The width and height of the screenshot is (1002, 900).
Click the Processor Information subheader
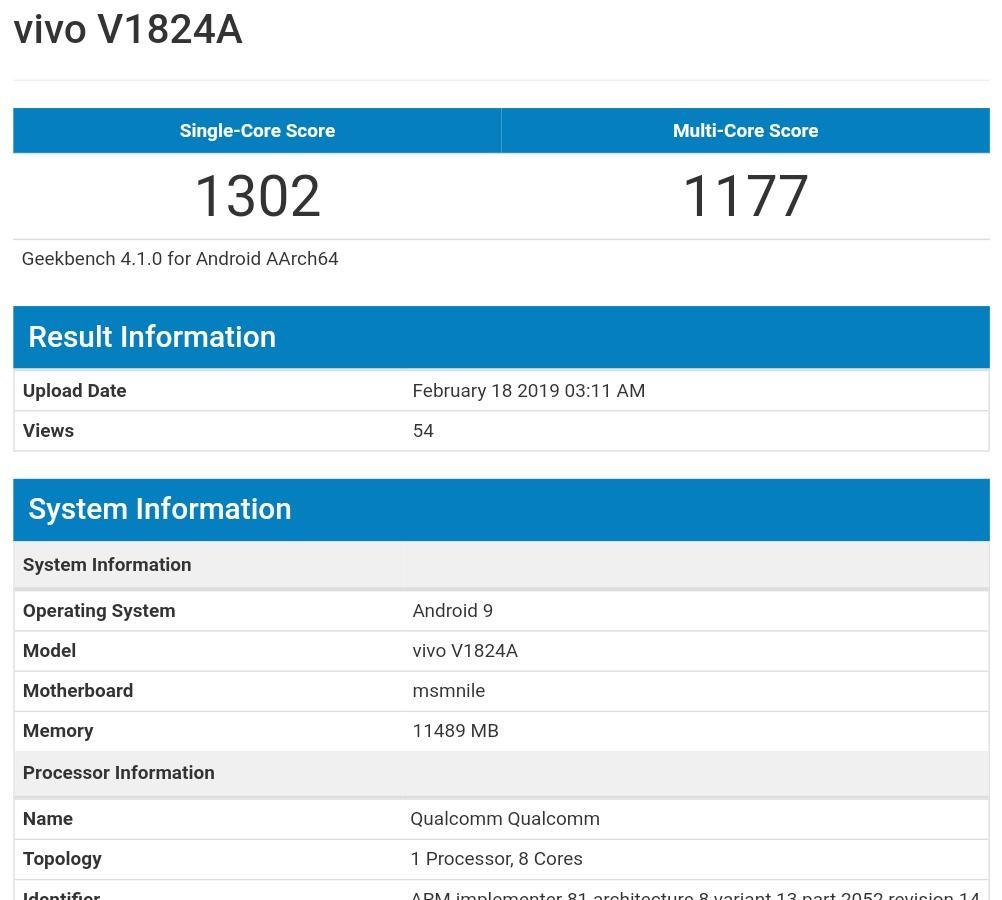point(502,773)
